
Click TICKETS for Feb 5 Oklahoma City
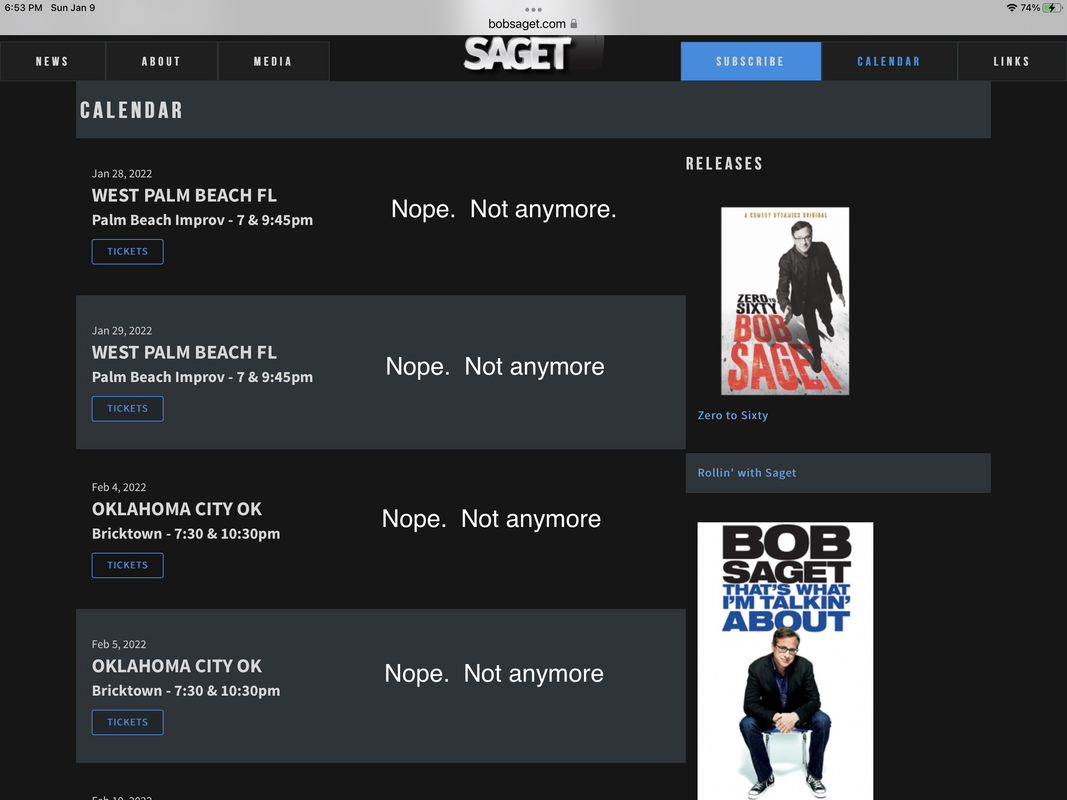pos(127,722)
